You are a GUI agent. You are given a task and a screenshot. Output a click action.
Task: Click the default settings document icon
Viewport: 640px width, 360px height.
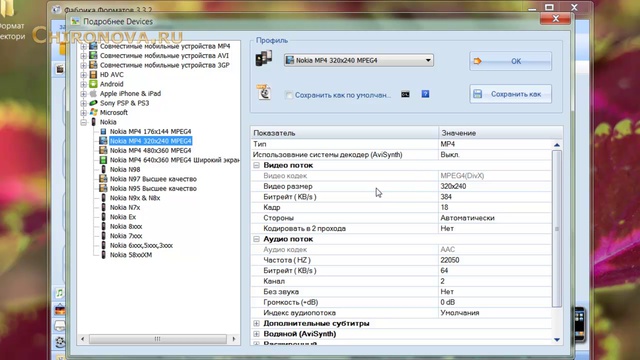click(264, 92)
